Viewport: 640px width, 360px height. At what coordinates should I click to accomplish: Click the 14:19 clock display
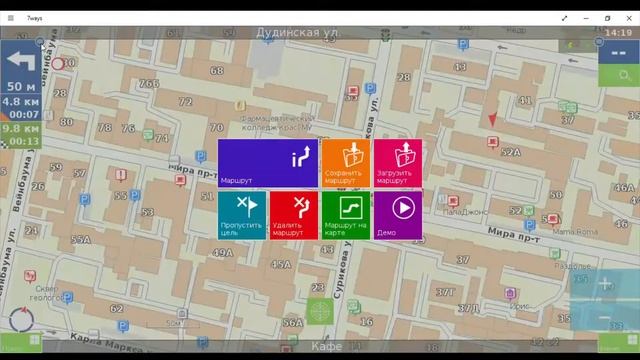[x=619, y=33]
